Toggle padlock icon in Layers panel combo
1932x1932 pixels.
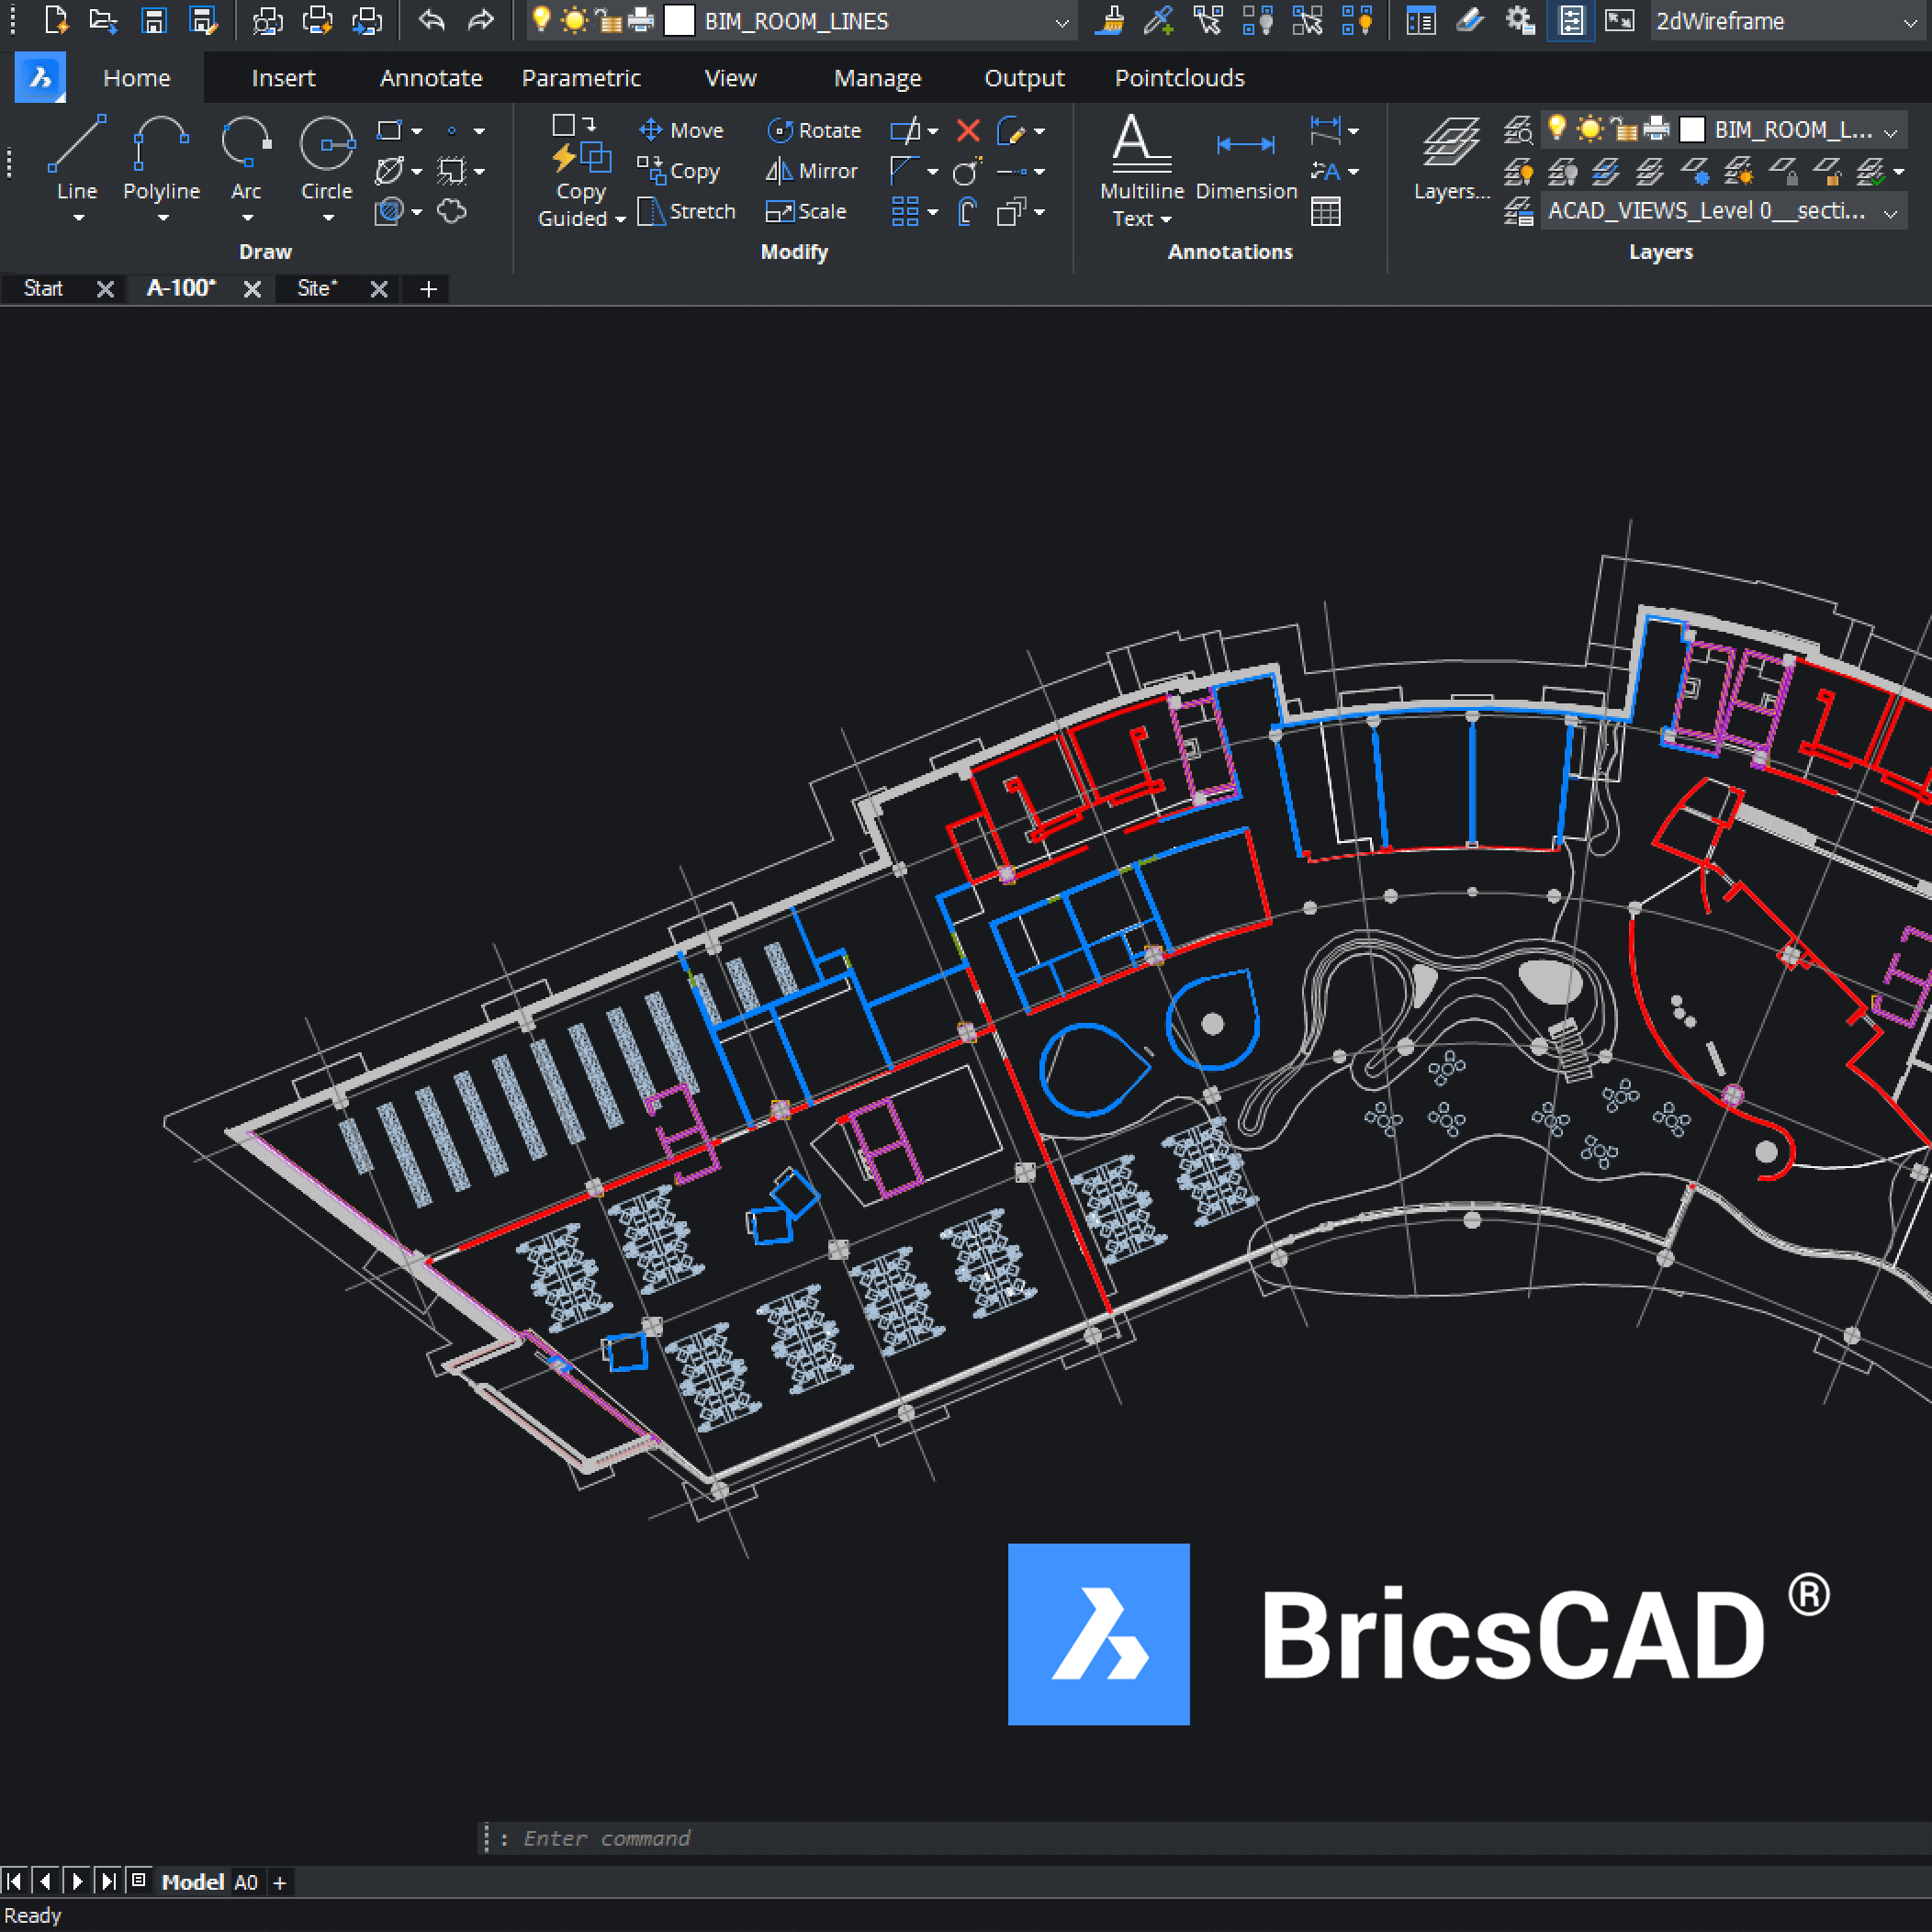(1624, 129)
